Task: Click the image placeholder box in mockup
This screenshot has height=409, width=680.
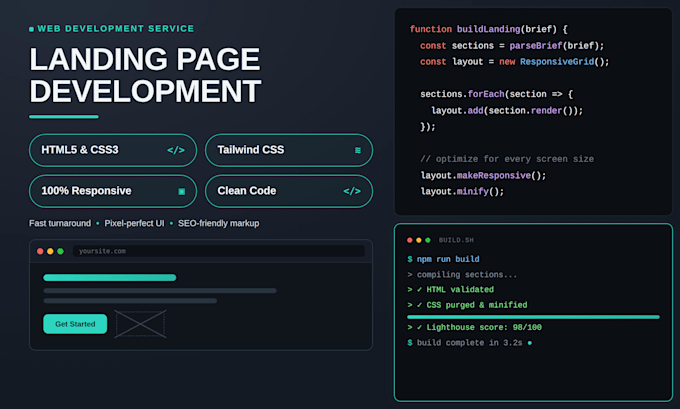Action: tap(141, 324)
